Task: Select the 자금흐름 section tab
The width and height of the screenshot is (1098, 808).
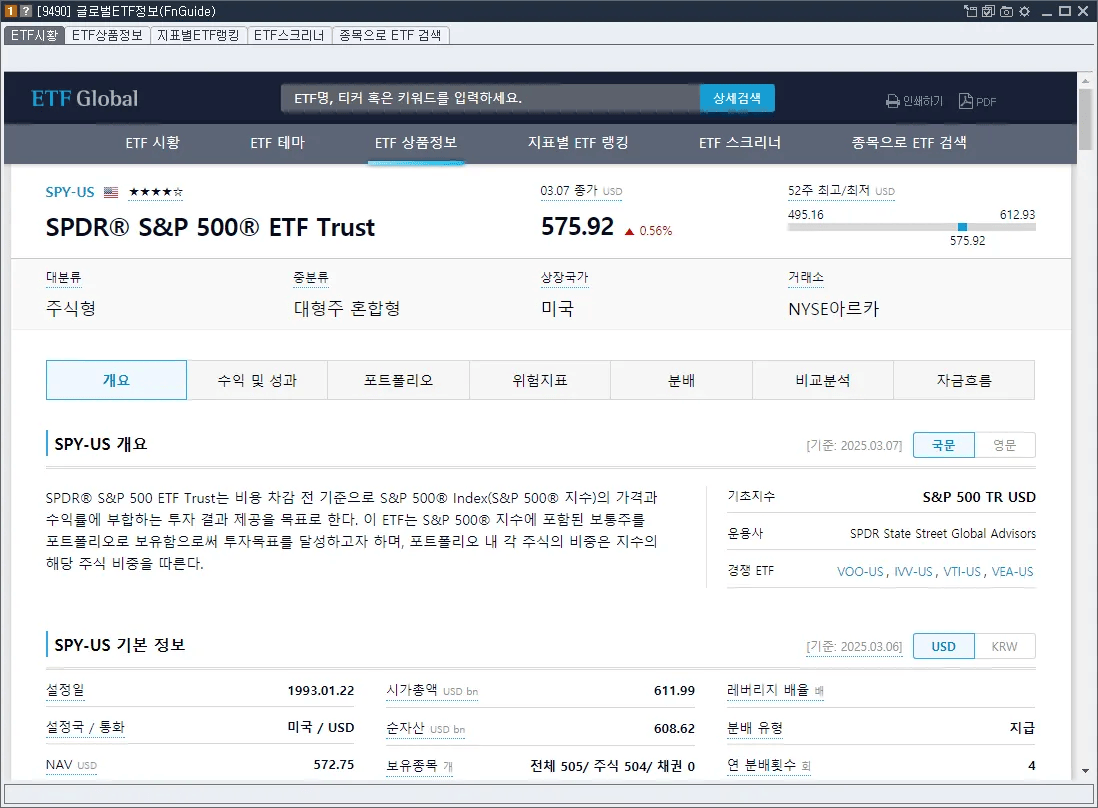Action: [964, 380]
